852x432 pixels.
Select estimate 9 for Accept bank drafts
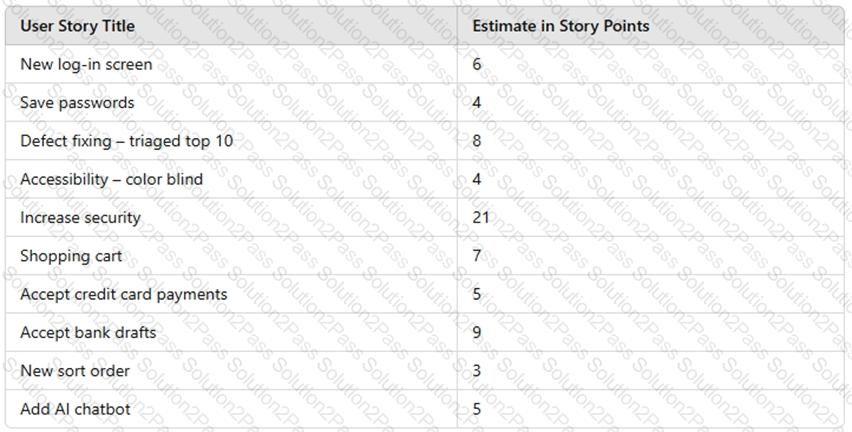pyautogui.click(x=477, y=333)
